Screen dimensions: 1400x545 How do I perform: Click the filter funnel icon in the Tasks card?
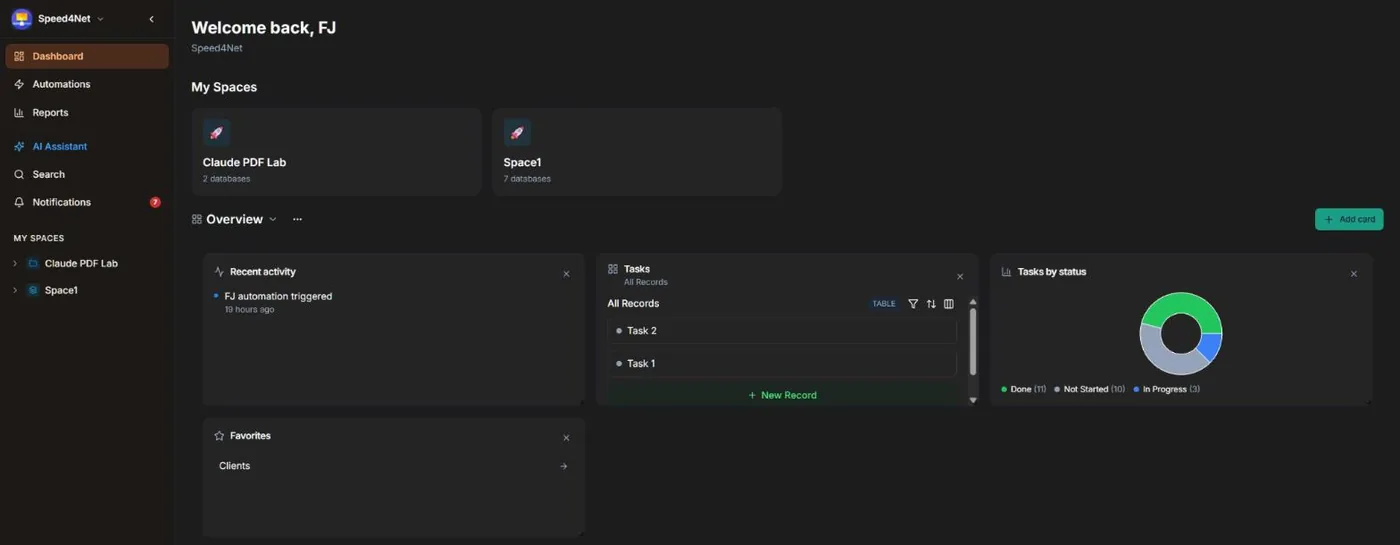tap(913, 304)
